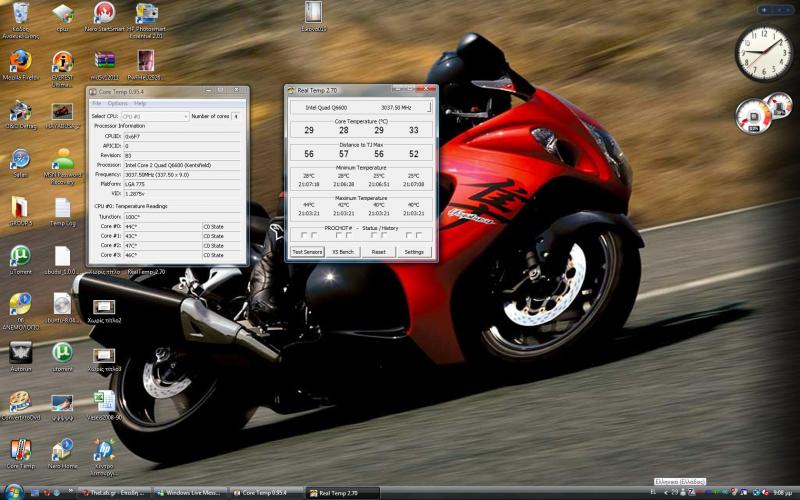Open the cpuz desktop shortcut
The width and height of the screenshot is (800, 500).
coord(63,15)
